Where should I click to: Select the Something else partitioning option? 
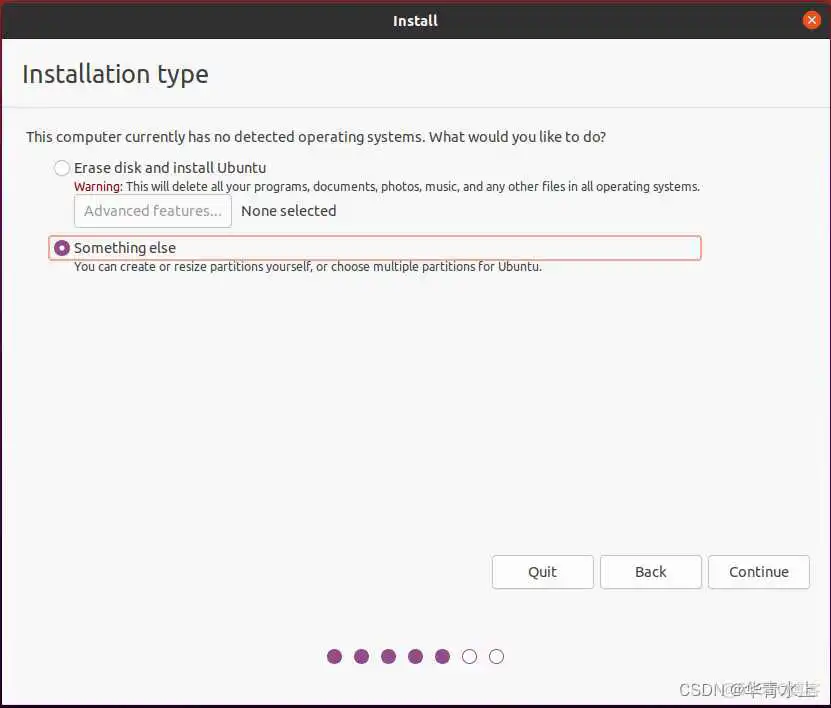pyautogui.click(x=61, y=248)
